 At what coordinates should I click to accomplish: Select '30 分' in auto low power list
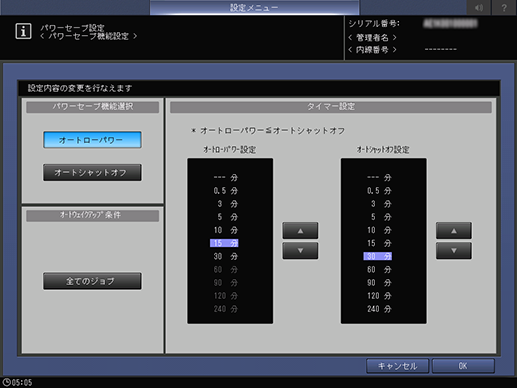(226, 256)
